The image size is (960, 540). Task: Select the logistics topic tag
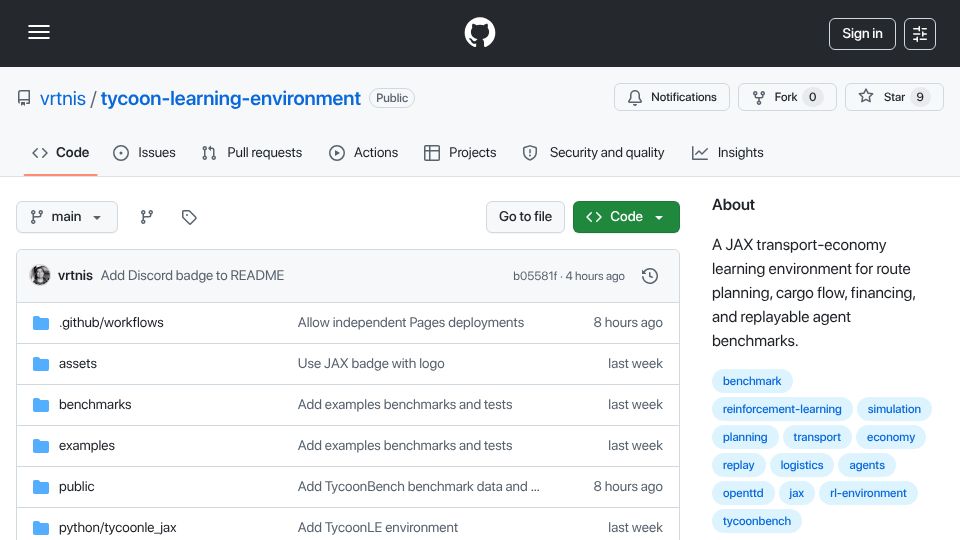pos(801,465)
